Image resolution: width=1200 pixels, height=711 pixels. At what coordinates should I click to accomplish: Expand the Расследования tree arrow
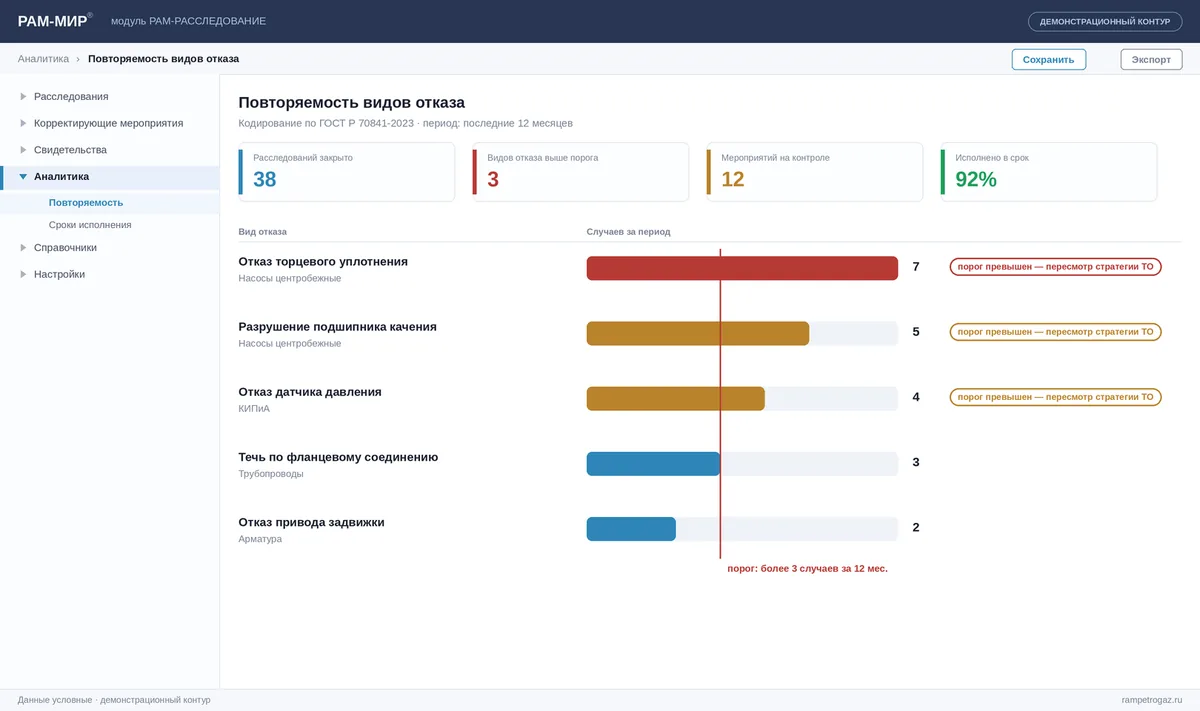23,96
